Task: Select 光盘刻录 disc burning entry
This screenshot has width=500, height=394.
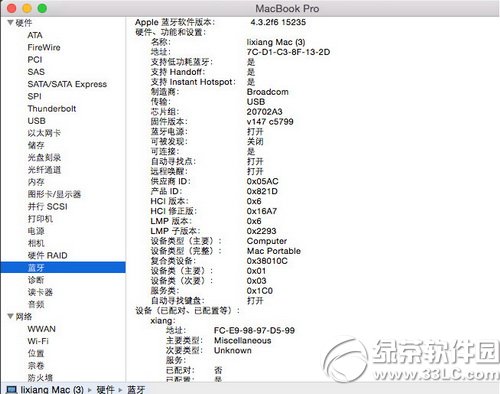Action: [44, 157]
